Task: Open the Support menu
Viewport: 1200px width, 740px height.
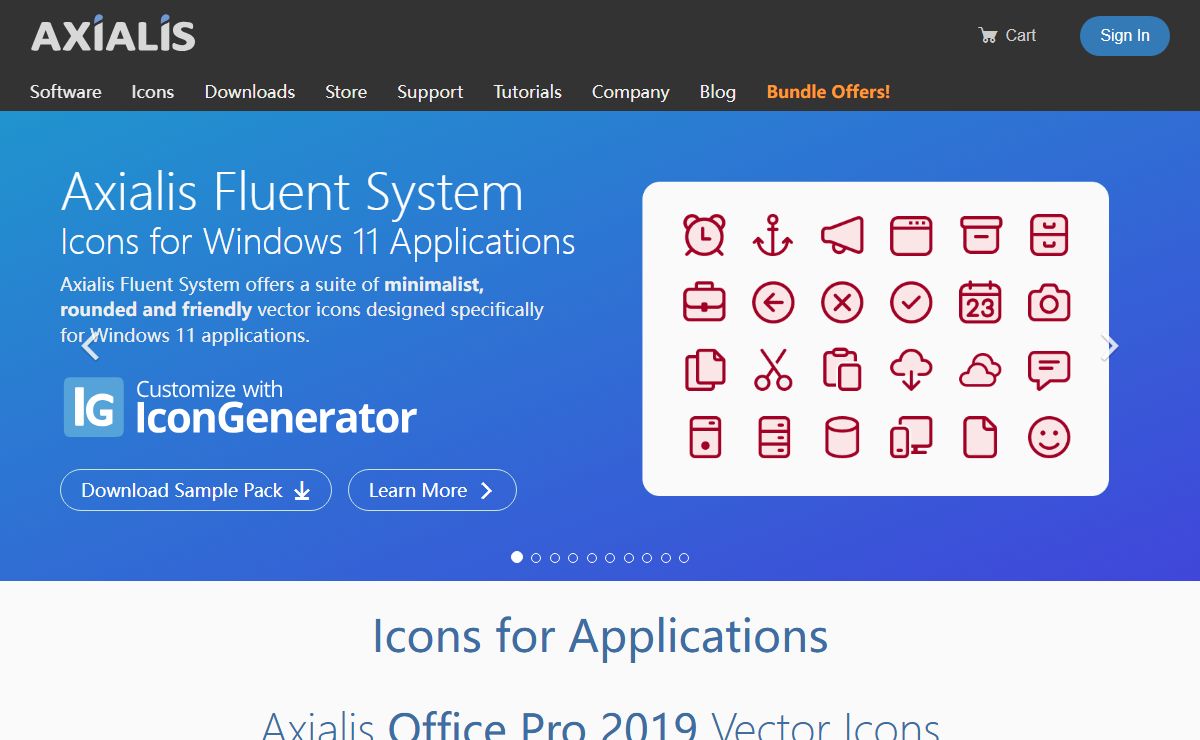Action: click(430, 92)
